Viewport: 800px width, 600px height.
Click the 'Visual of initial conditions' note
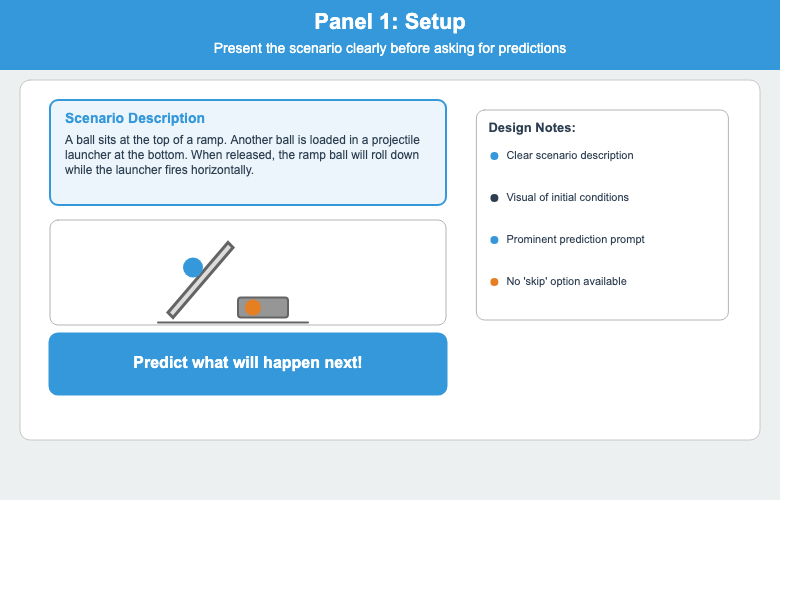tap(567, 198)
